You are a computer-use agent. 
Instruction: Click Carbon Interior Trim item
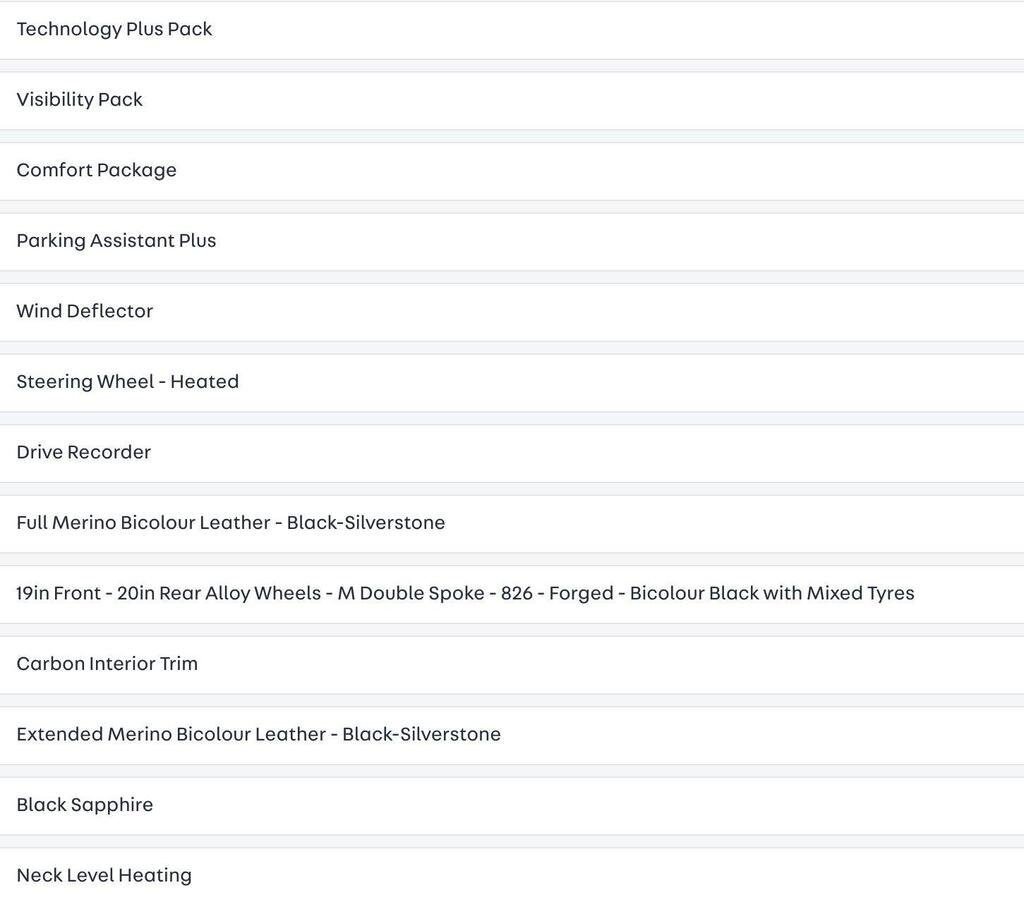point(512,665)
